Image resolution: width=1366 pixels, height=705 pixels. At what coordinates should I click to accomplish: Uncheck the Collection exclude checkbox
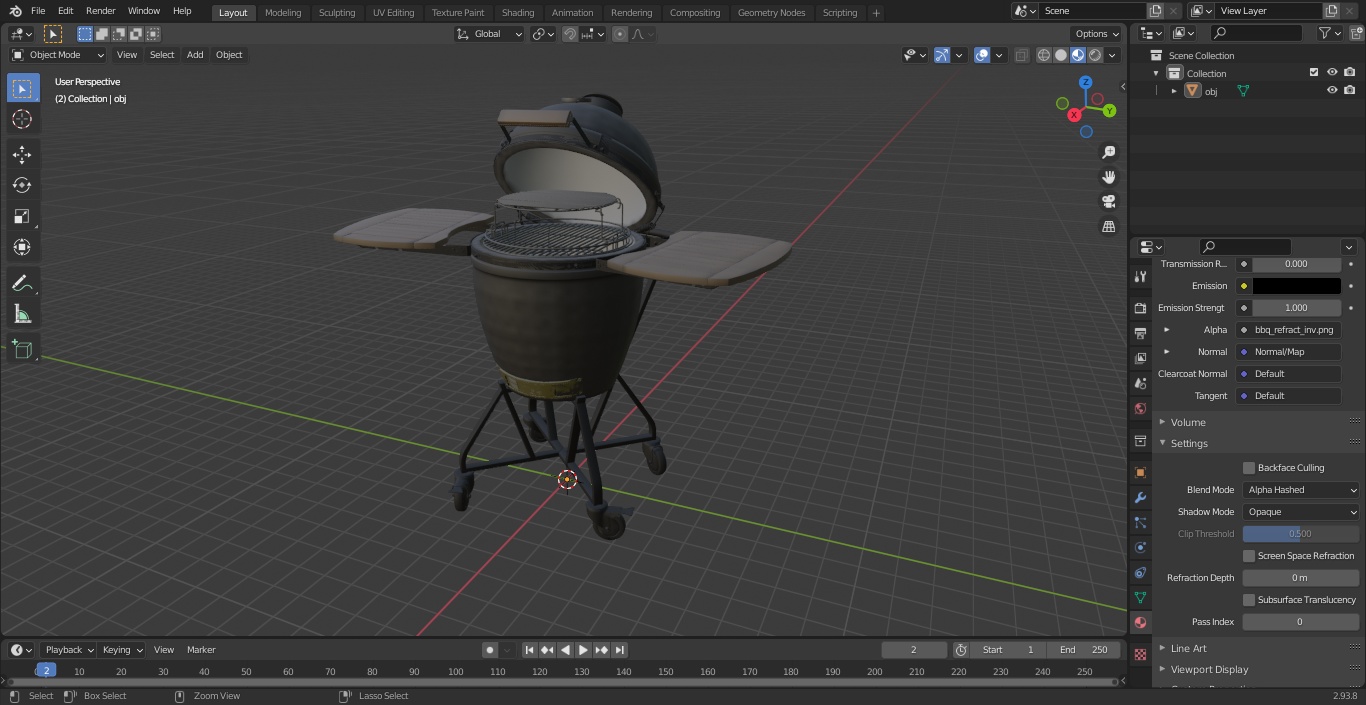point(1314,72)
